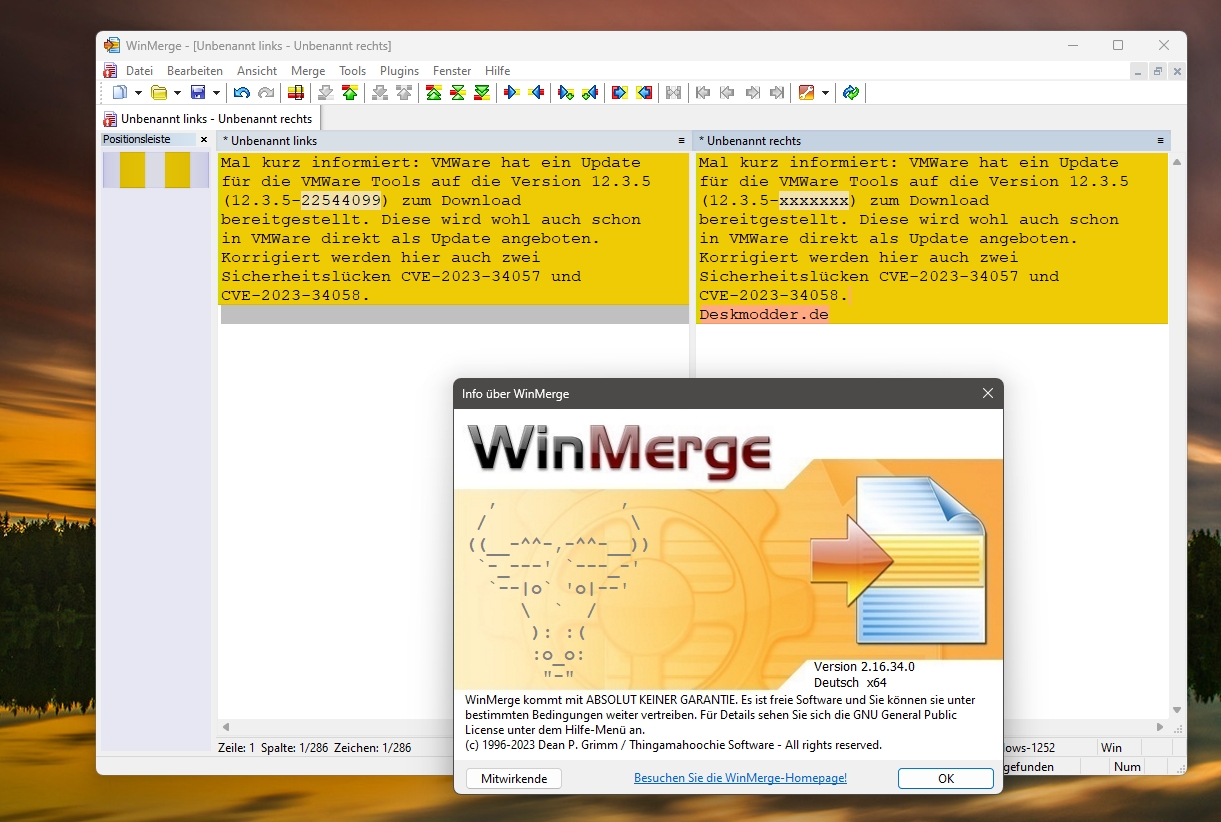Open the Ansicht menu
The width and height of the screenshot is (1221, 822).
(257, 71)
